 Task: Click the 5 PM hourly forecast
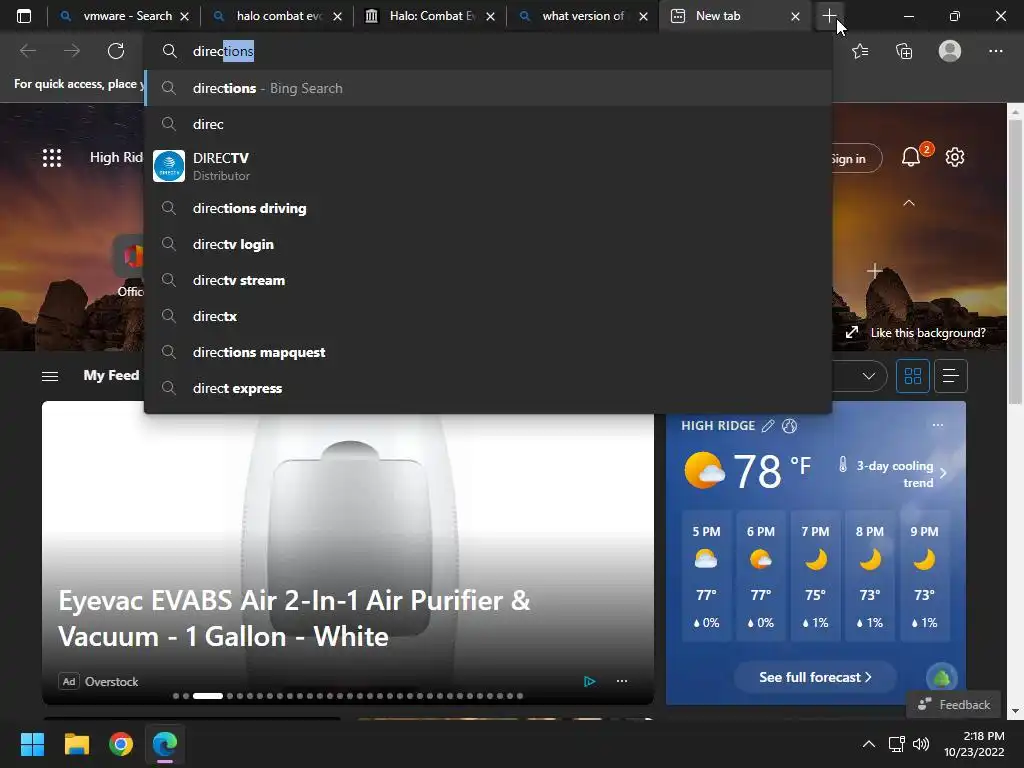click(x=706, y=577)
